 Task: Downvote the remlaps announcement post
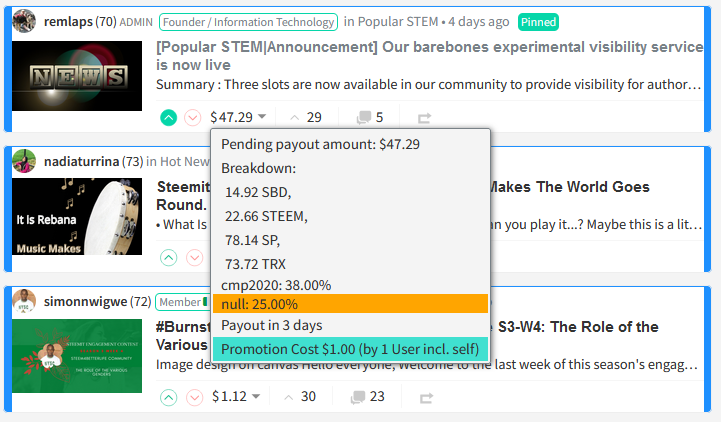[193, 118]
